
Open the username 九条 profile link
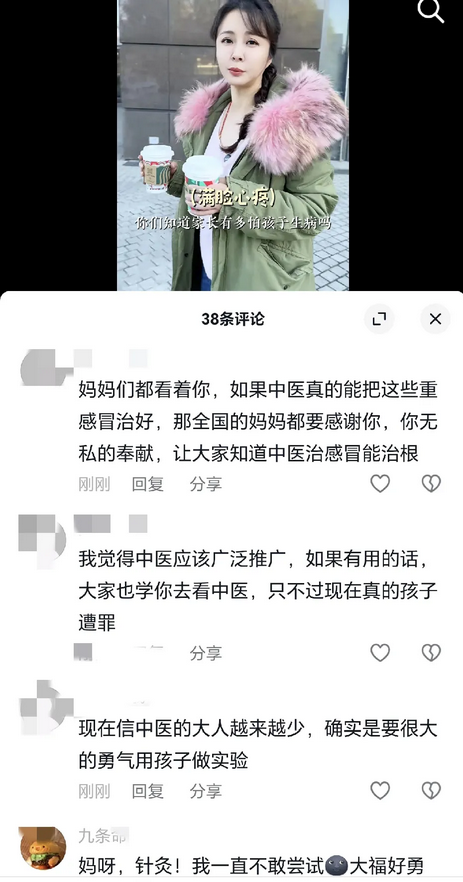click(x=103, y=835)
